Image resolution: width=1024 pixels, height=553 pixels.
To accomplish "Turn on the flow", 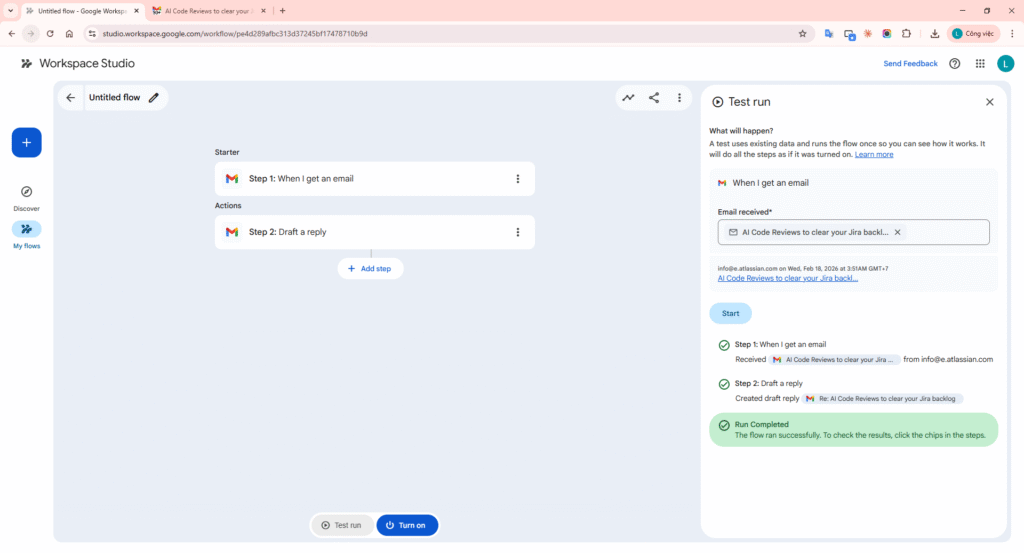I will pos(406,525).
